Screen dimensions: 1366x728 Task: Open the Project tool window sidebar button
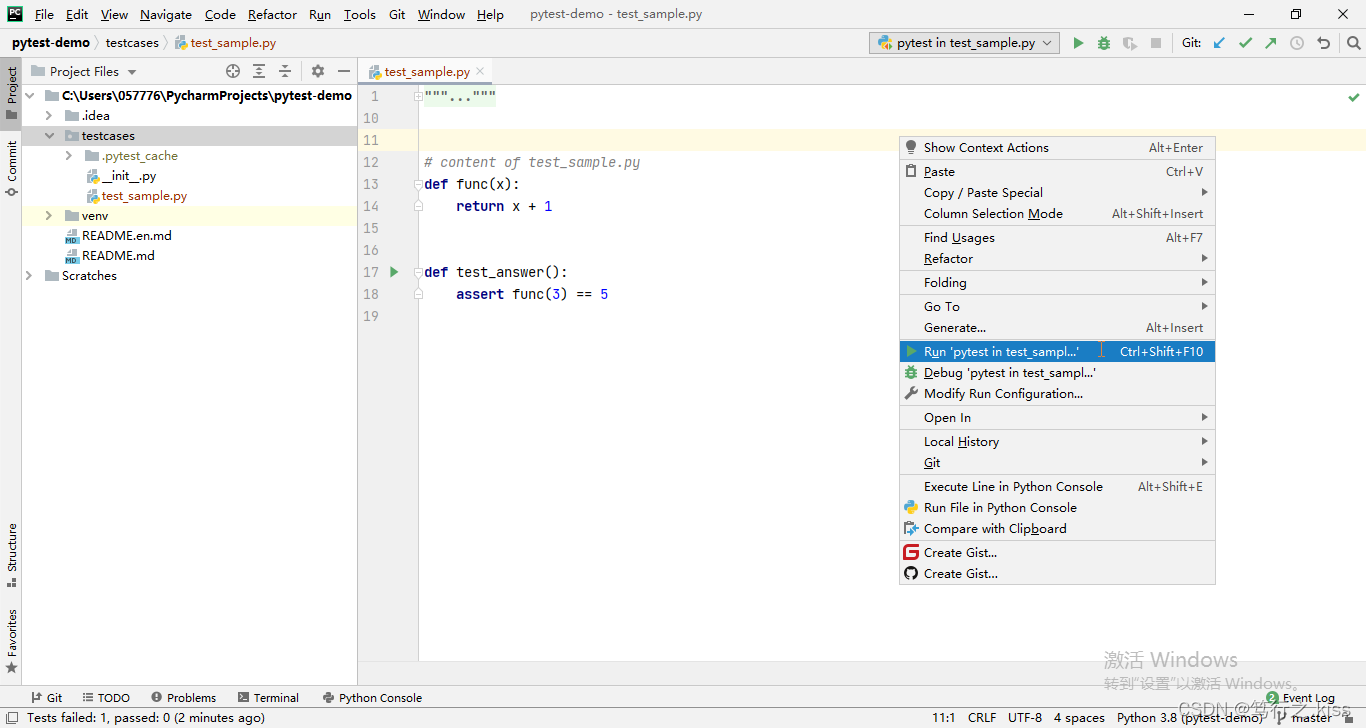point(11,94)
